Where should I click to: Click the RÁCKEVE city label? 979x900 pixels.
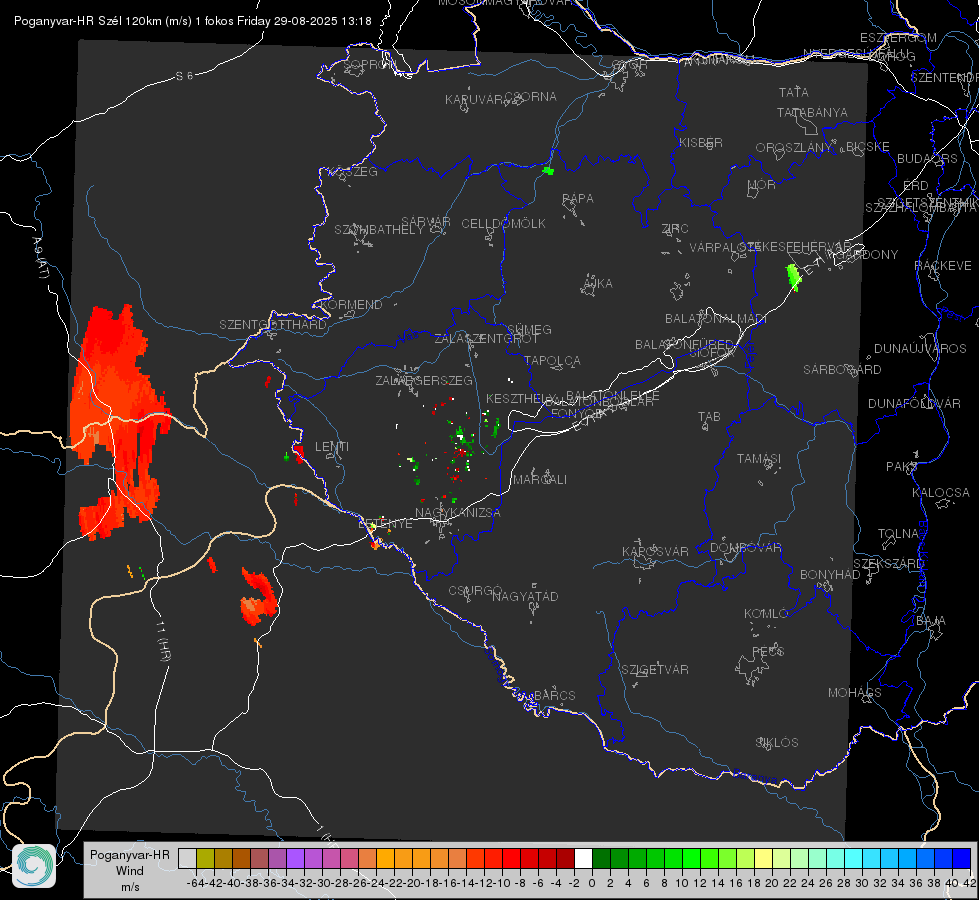pos(943,266)
